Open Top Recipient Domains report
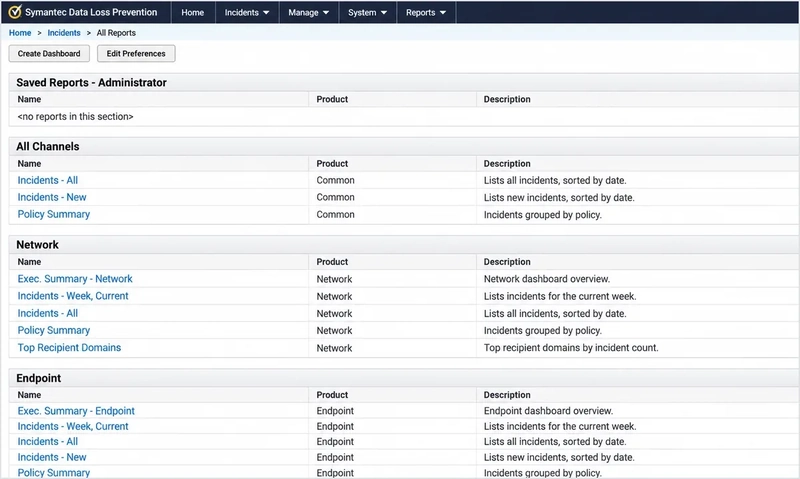This screenshot has height=479, width=800. [x=69, y=347]
